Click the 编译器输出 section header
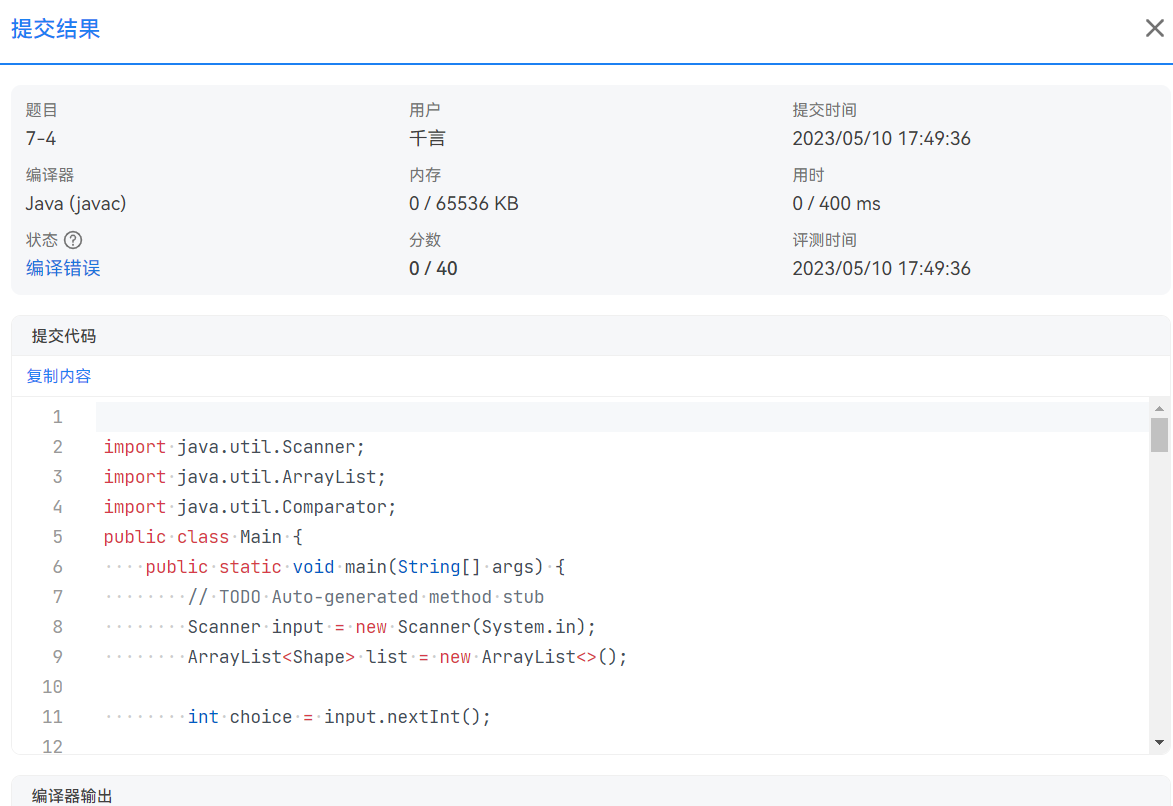 coord(72,796)
